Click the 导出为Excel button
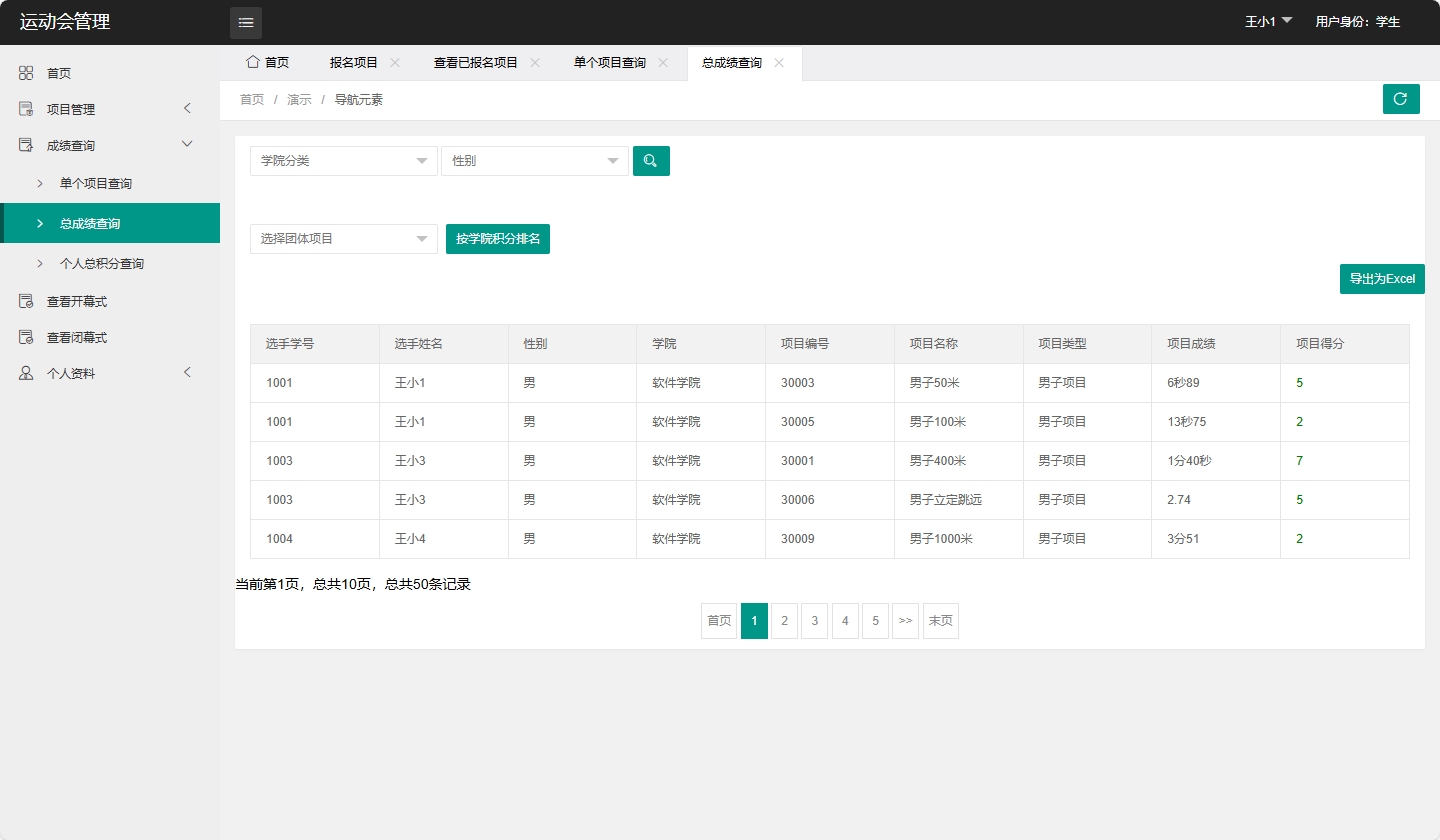The width and height of the screenshot is (1440, 840). (x=1382, y=279)
